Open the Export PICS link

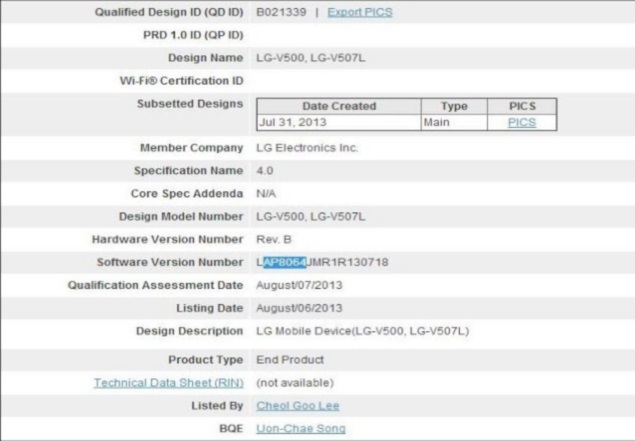360,12
